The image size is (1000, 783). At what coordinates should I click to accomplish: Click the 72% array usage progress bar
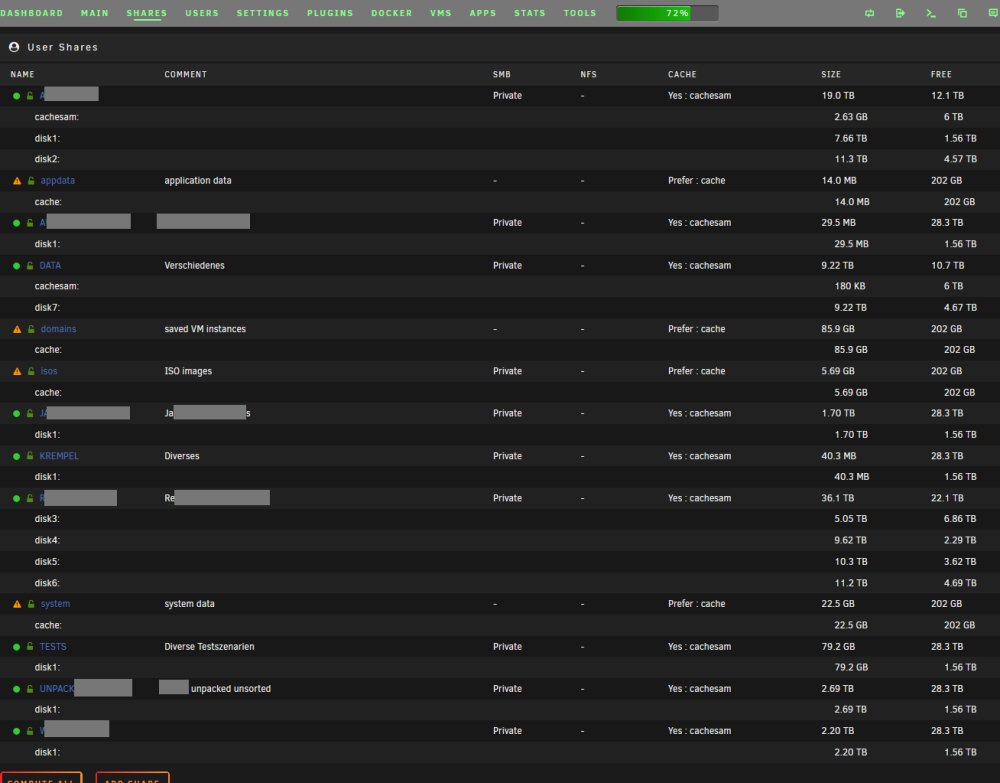point(667,13)
